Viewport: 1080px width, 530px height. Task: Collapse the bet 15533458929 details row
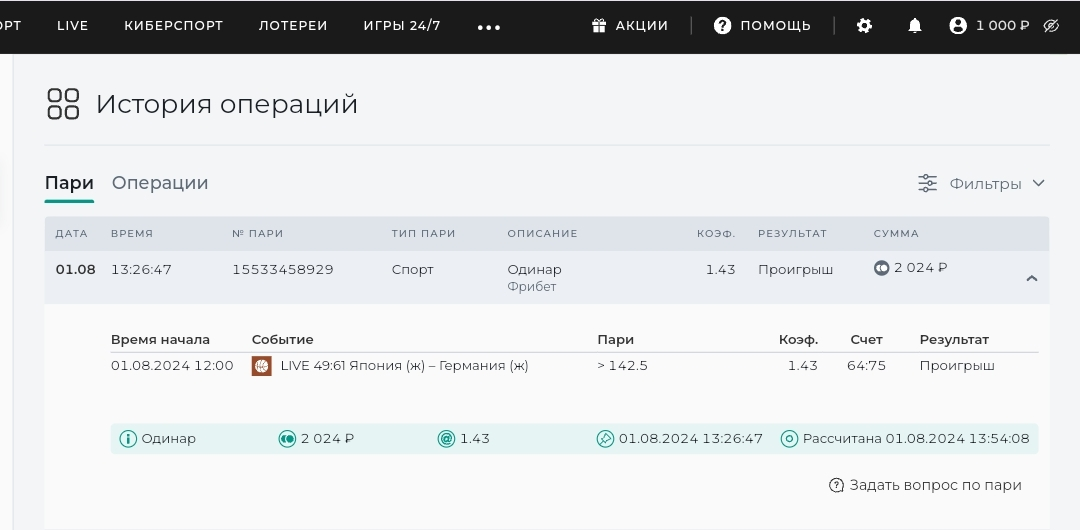tap(1032, 279)
